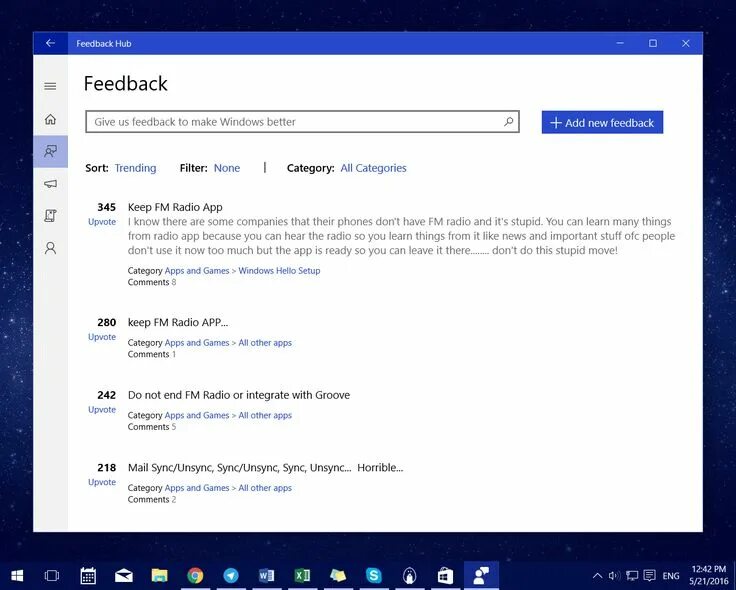
Task: Open the All Categories selector
Action: (x=373, y=168)
